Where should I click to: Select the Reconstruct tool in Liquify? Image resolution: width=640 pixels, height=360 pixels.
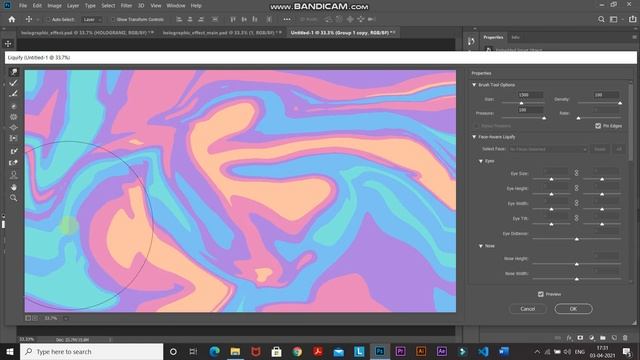point(13,83)
